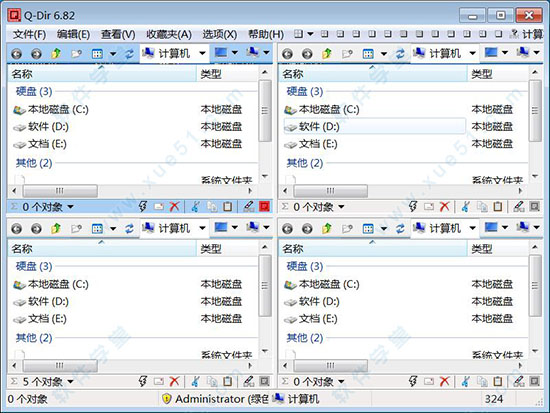Click horizontal scrollbar thumb in bottom-left pane
550x413 pixels.
tap(60, 366)
